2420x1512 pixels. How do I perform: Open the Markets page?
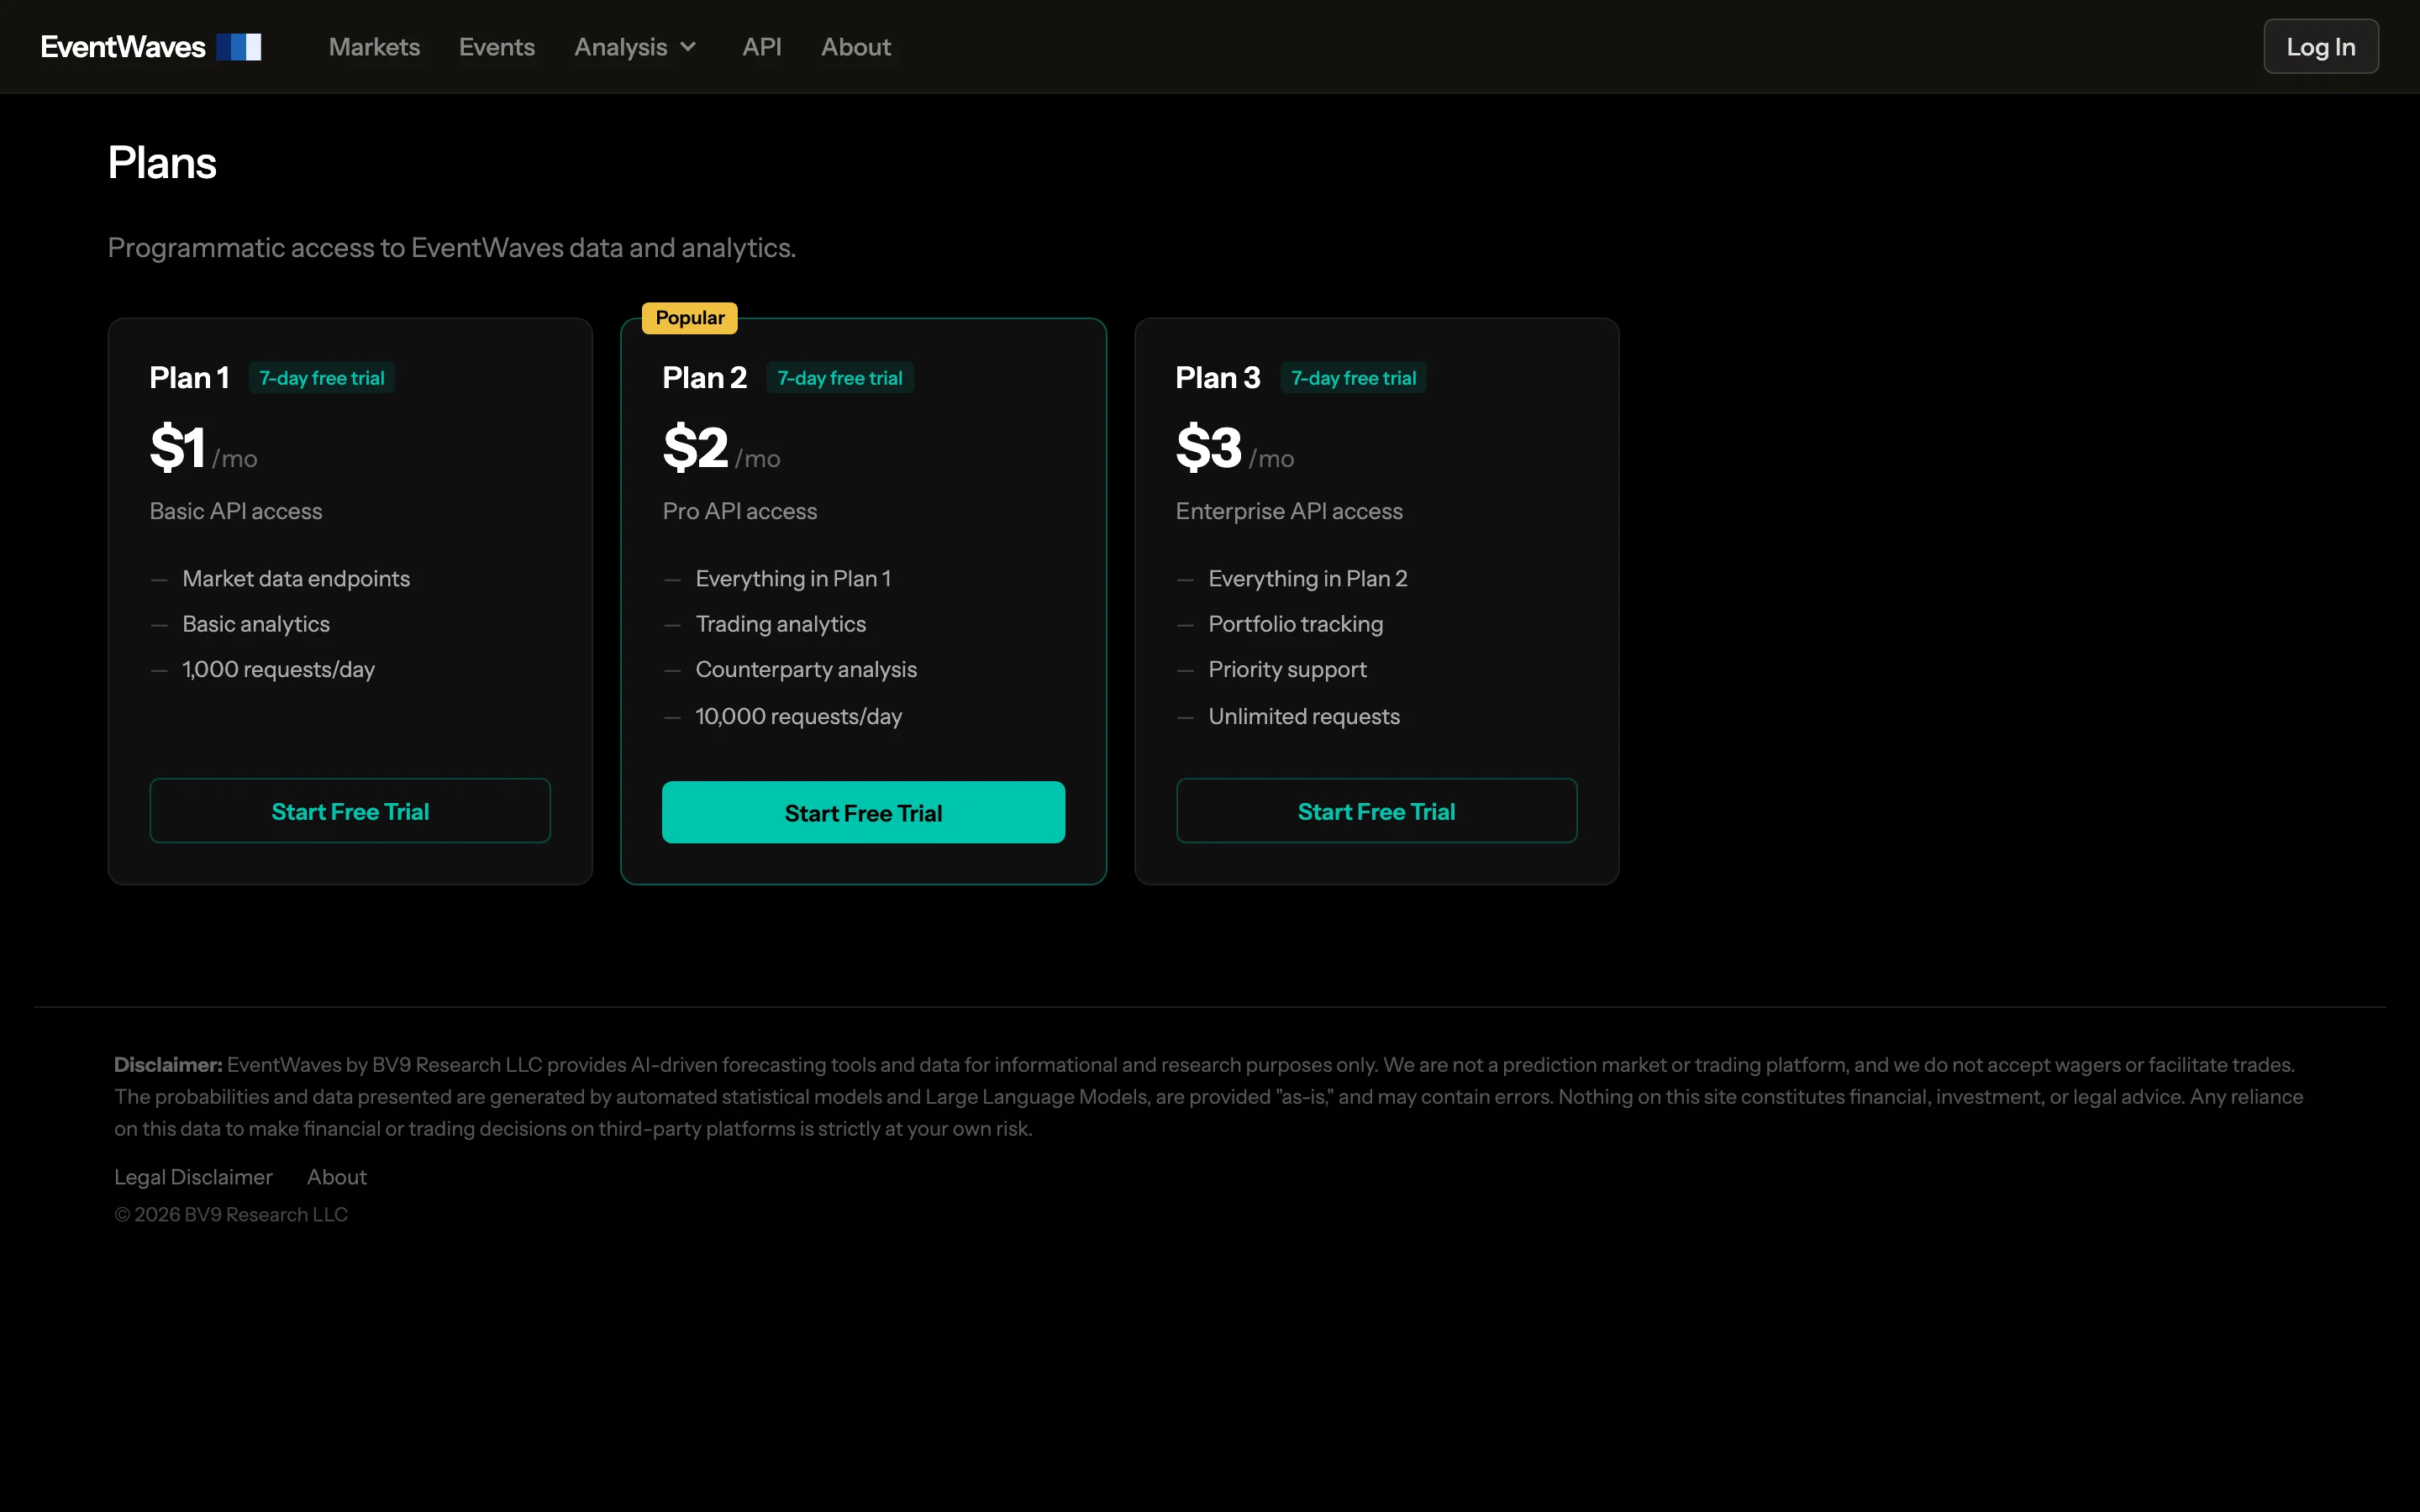click(x=374, y=47)
